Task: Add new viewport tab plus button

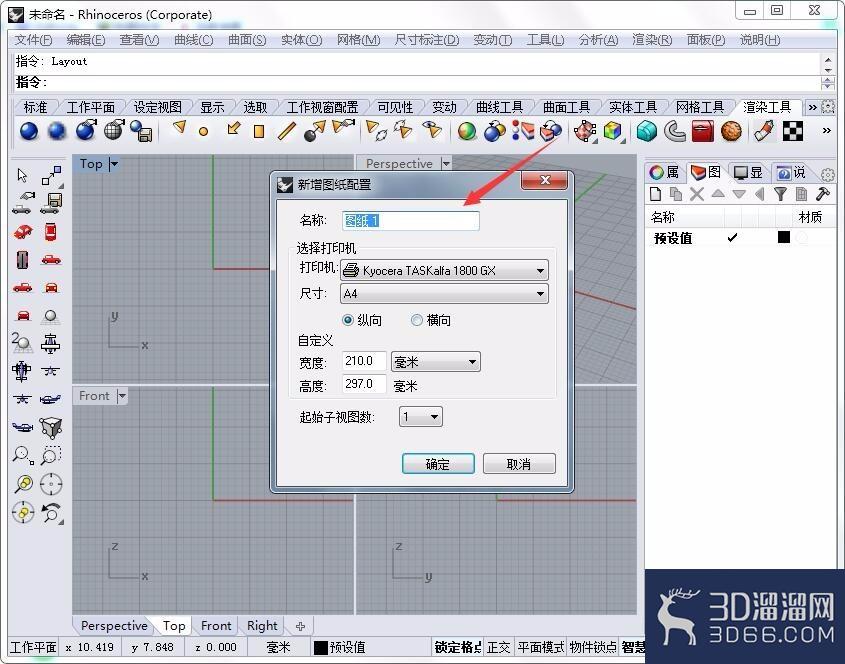Action: pyautogui.click(x=300, y=626)
